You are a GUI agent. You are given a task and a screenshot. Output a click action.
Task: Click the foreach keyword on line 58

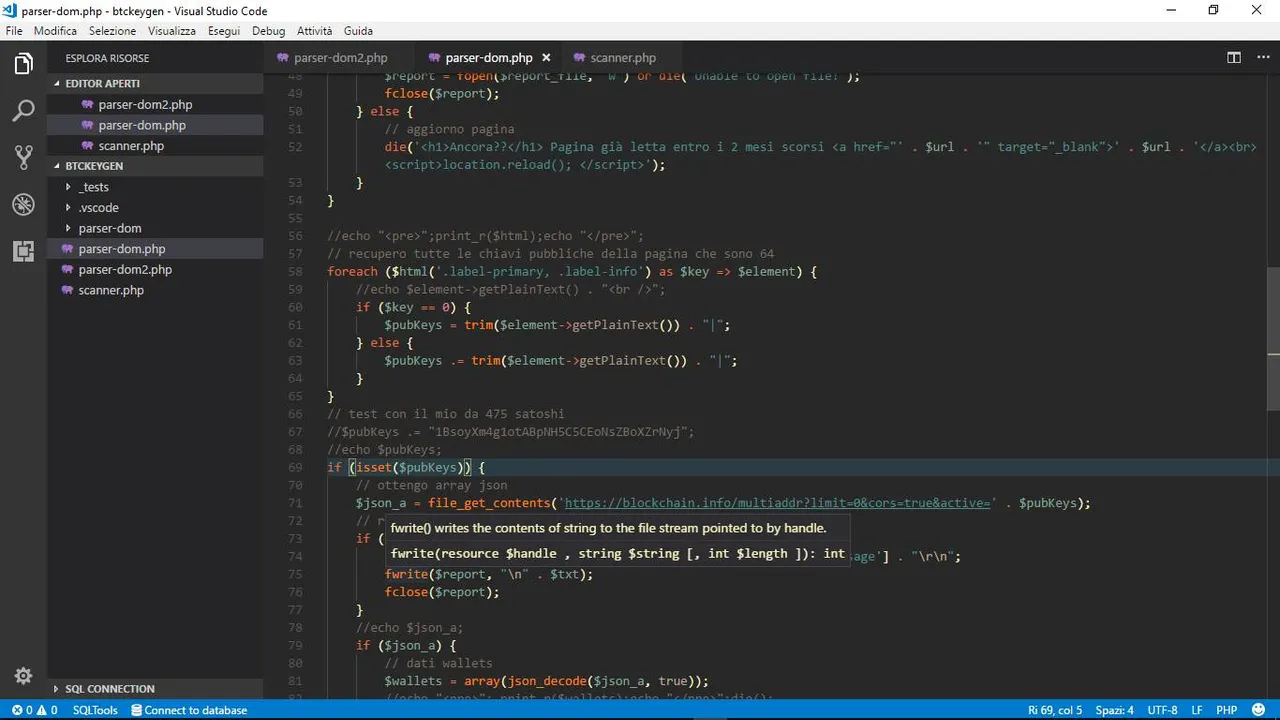coord(352,272)
